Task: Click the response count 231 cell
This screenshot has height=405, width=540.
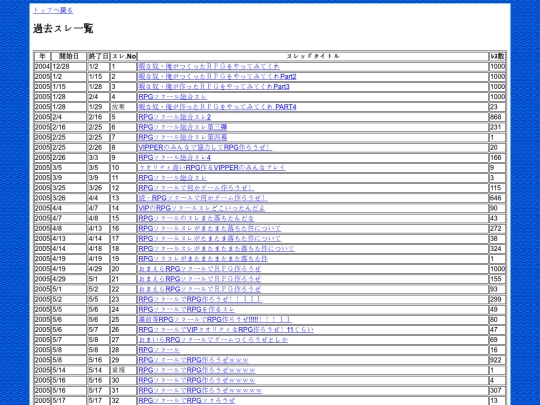Action: (x=497, y=127)
